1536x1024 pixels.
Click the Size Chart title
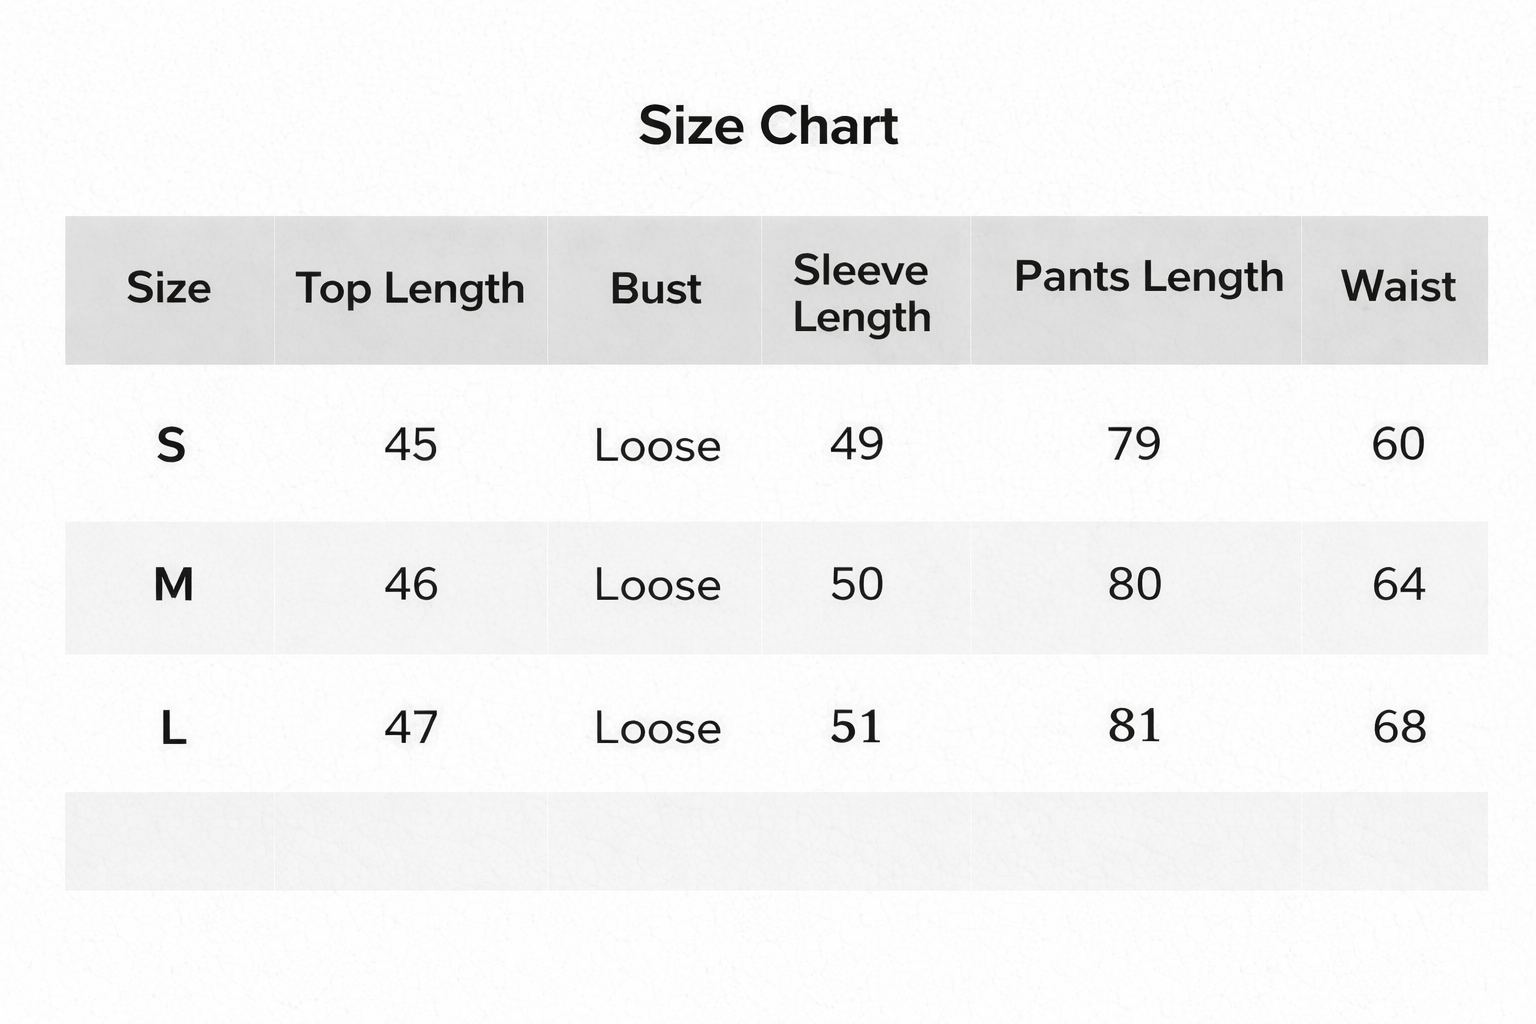point(768,126)
